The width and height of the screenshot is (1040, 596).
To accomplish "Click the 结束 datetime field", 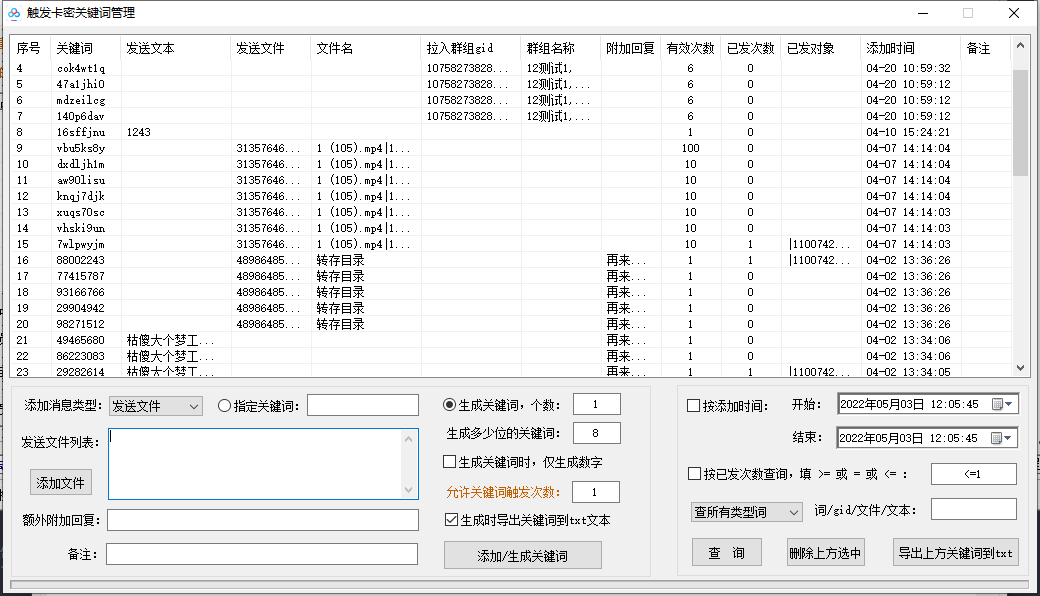I will 928,438.
